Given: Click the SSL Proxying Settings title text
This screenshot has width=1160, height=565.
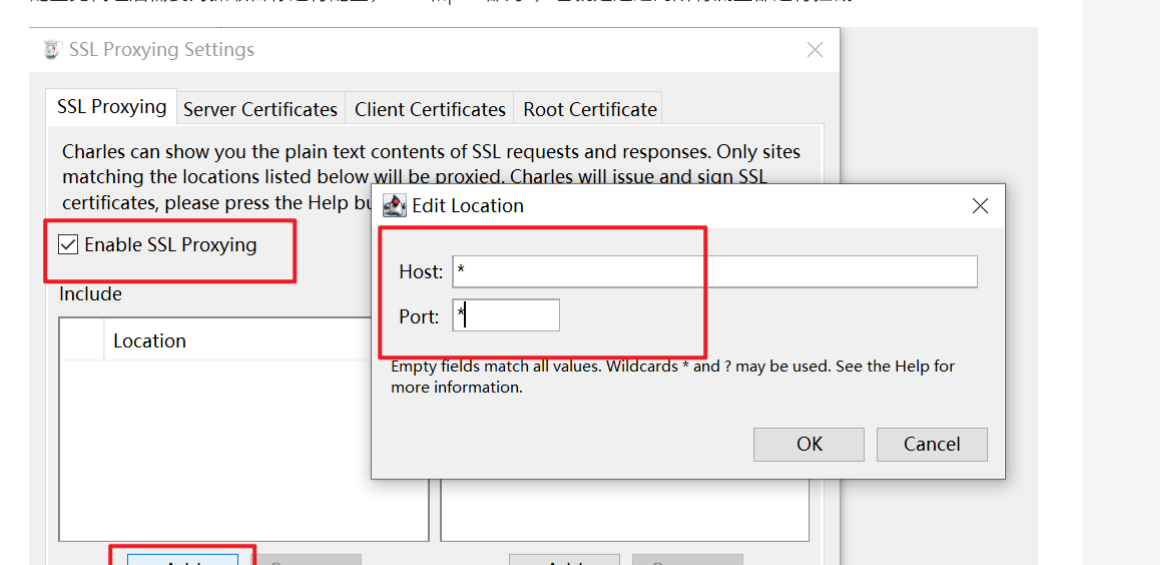Looking at the screenshot, I should click(x=161, y=50).
